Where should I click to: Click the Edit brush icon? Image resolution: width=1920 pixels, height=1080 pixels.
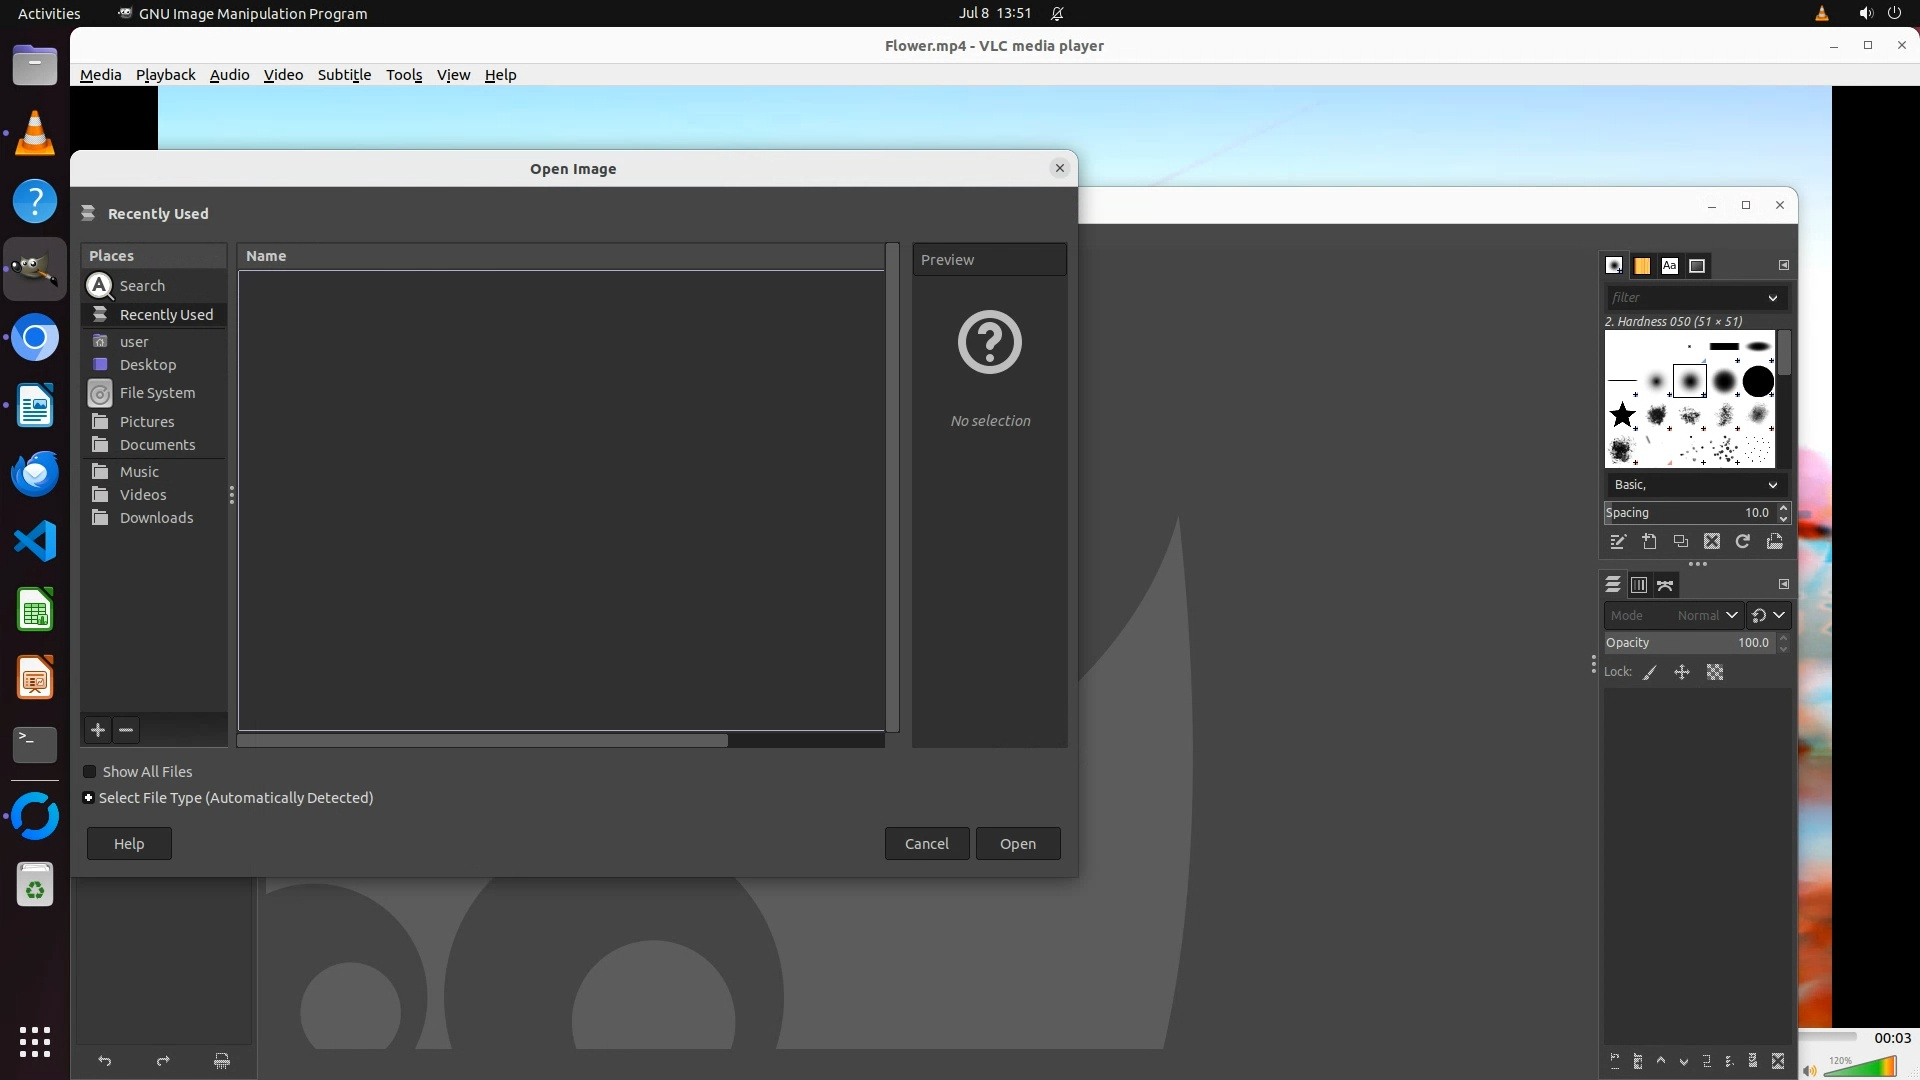(x=1618, y=542)
